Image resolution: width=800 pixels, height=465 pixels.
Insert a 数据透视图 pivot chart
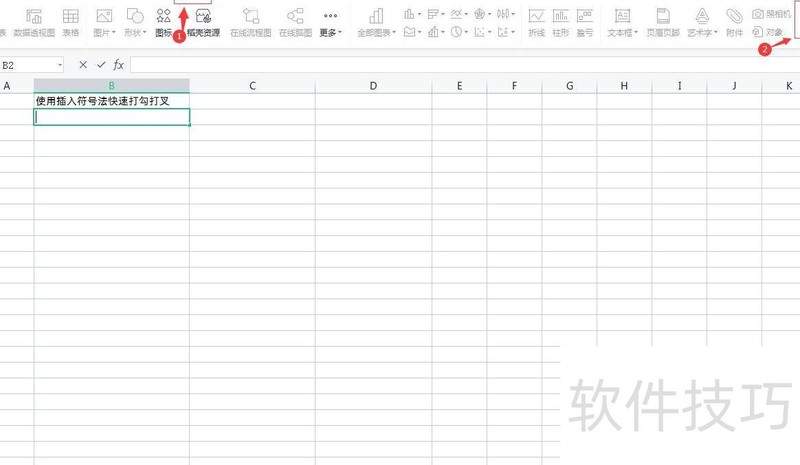[34, 23]
